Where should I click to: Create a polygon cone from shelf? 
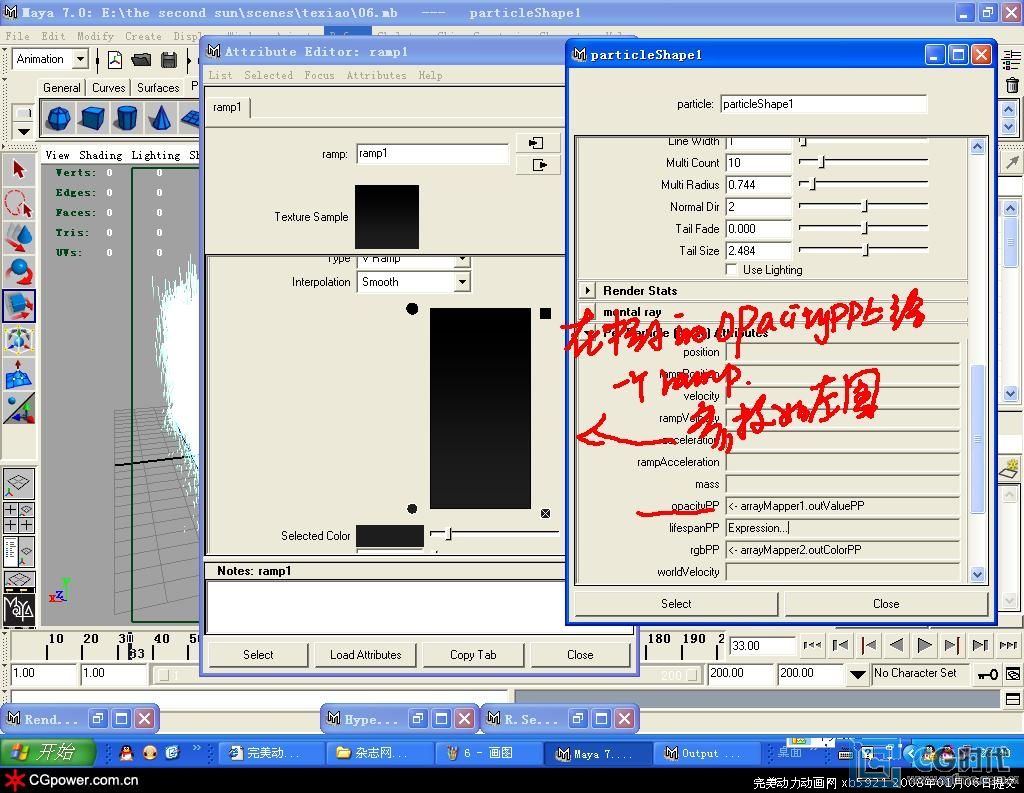[x=160, y=118]
